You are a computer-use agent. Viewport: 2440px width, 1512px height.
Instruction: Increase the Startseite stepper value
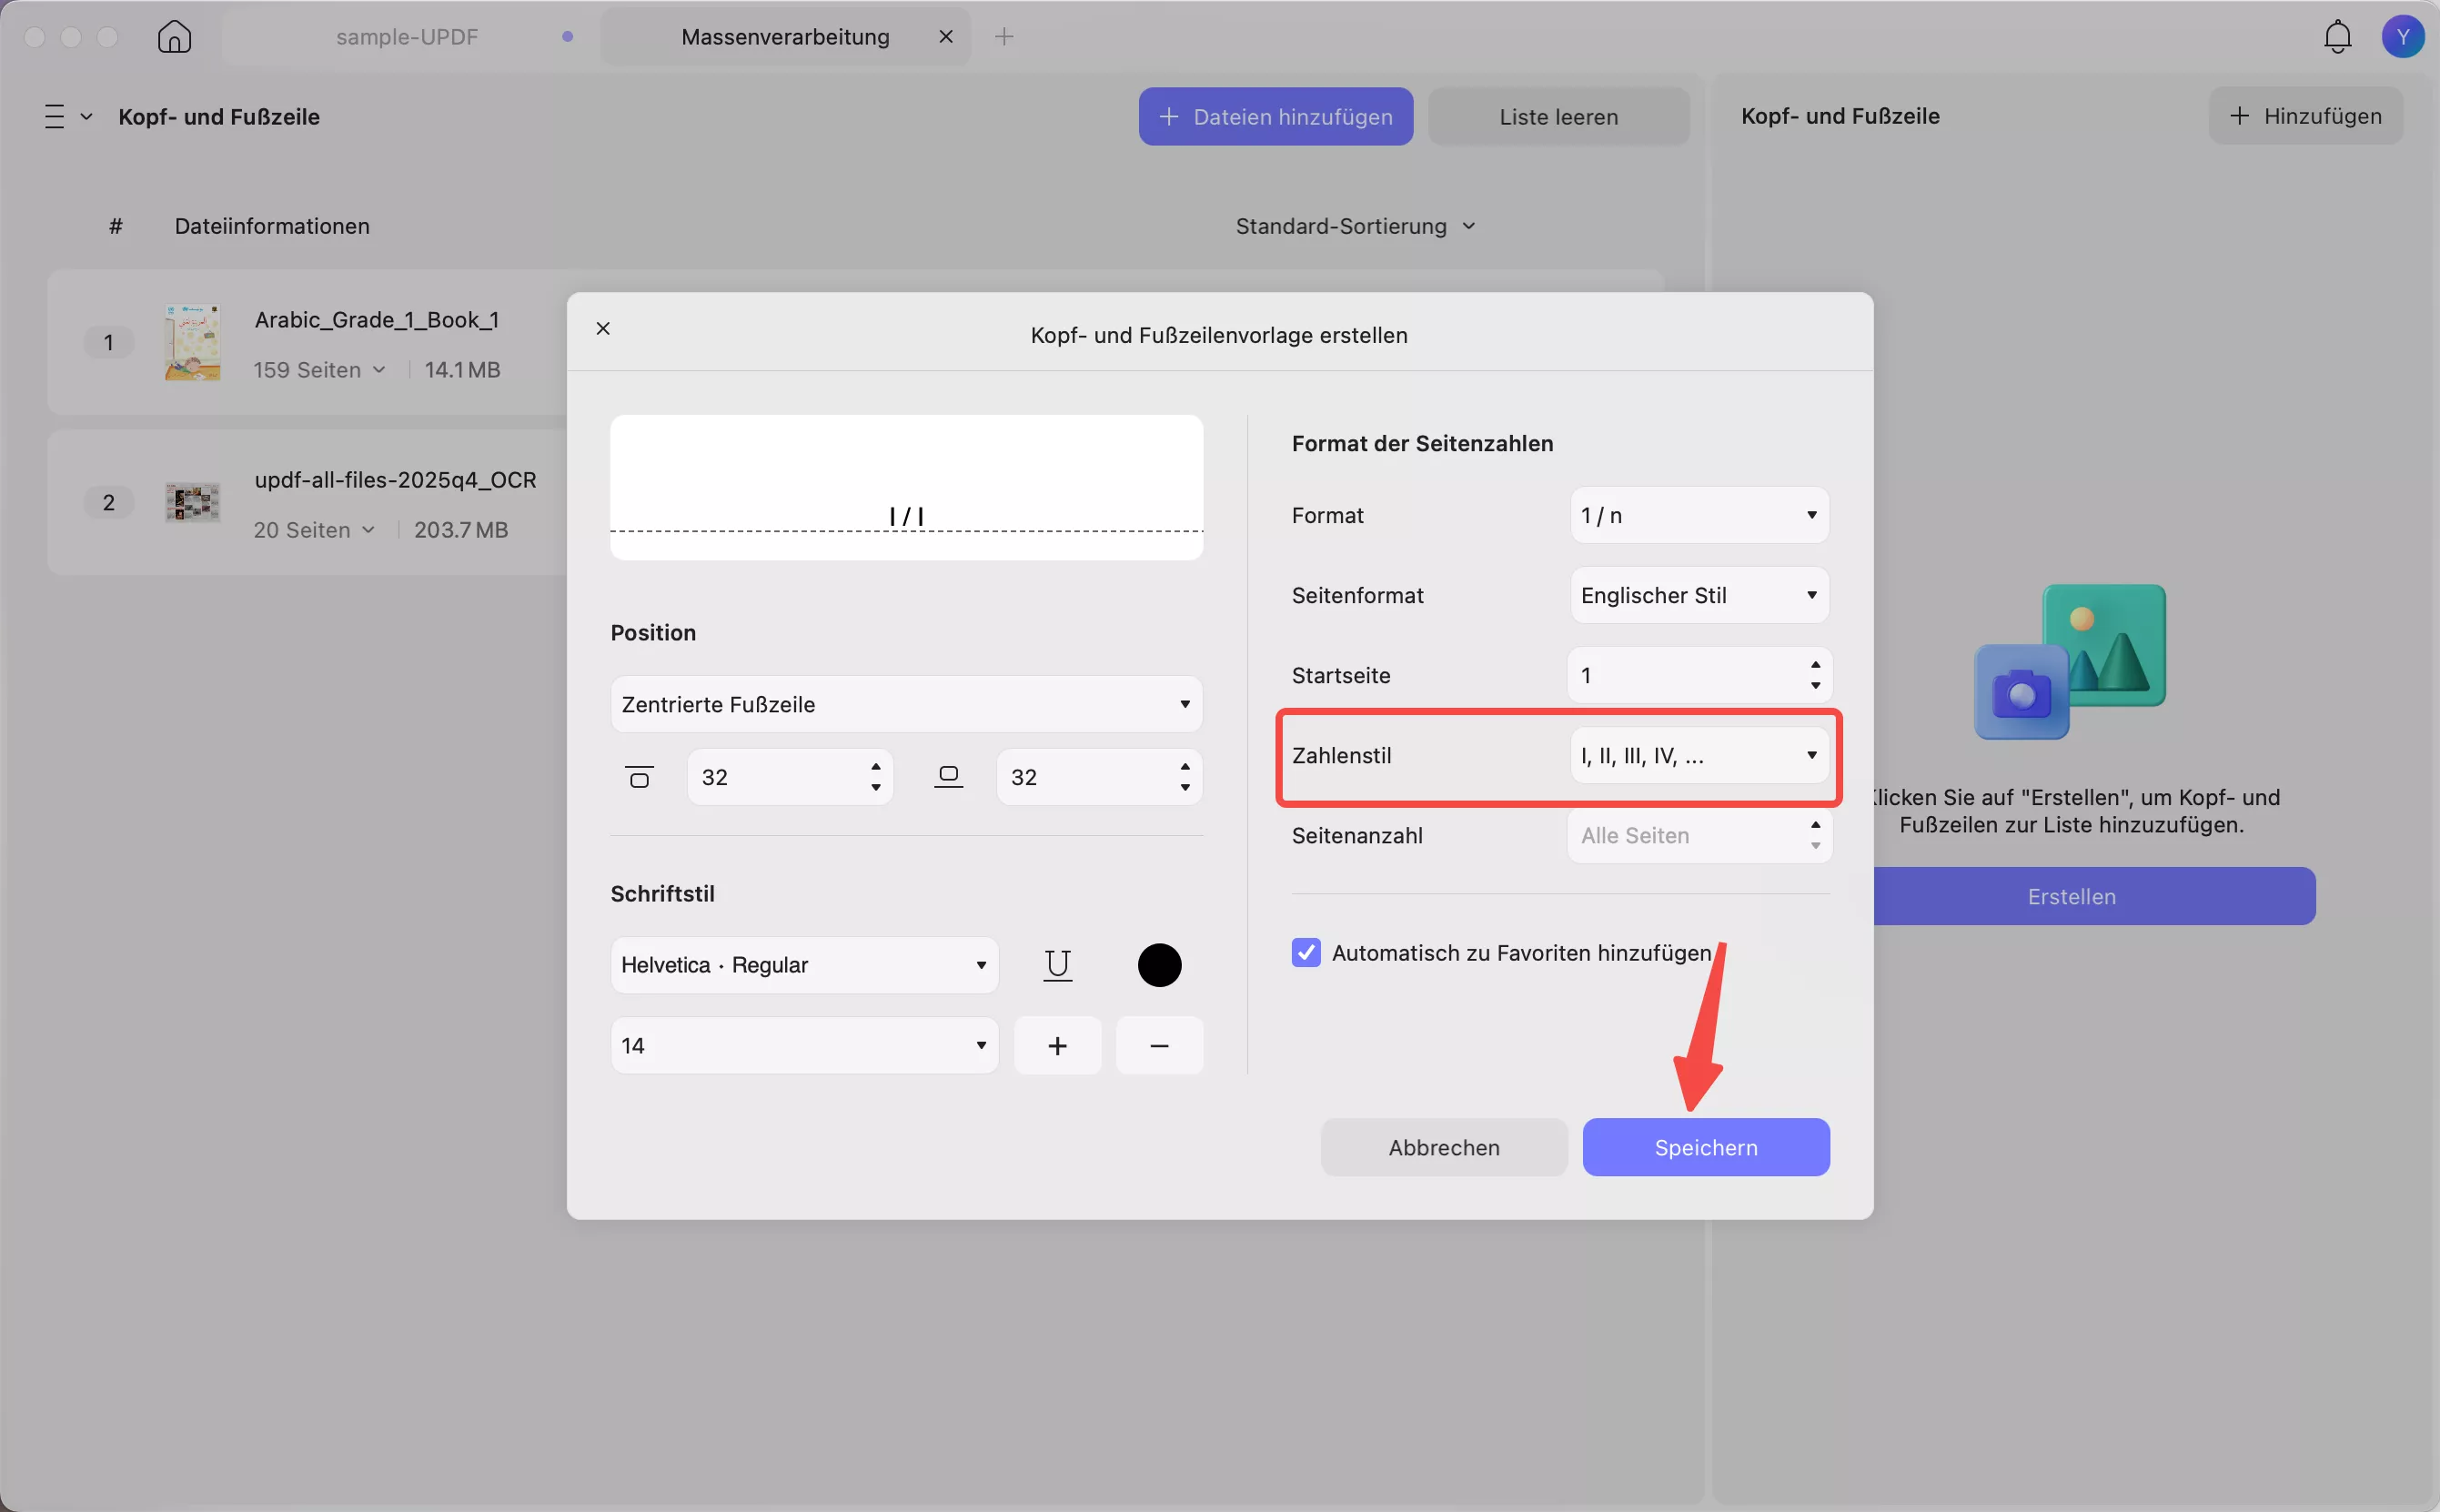point(1815,665)
